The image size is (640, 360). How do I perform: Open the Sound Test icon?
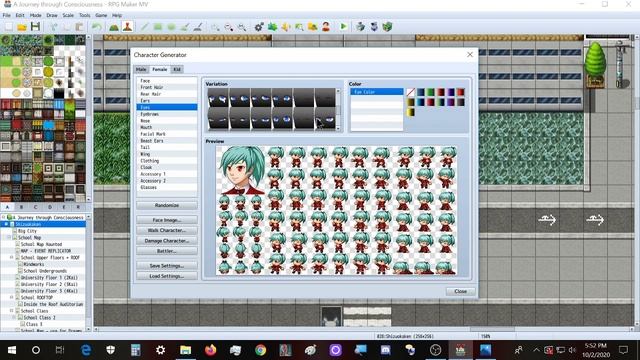[x=286, y=27]
